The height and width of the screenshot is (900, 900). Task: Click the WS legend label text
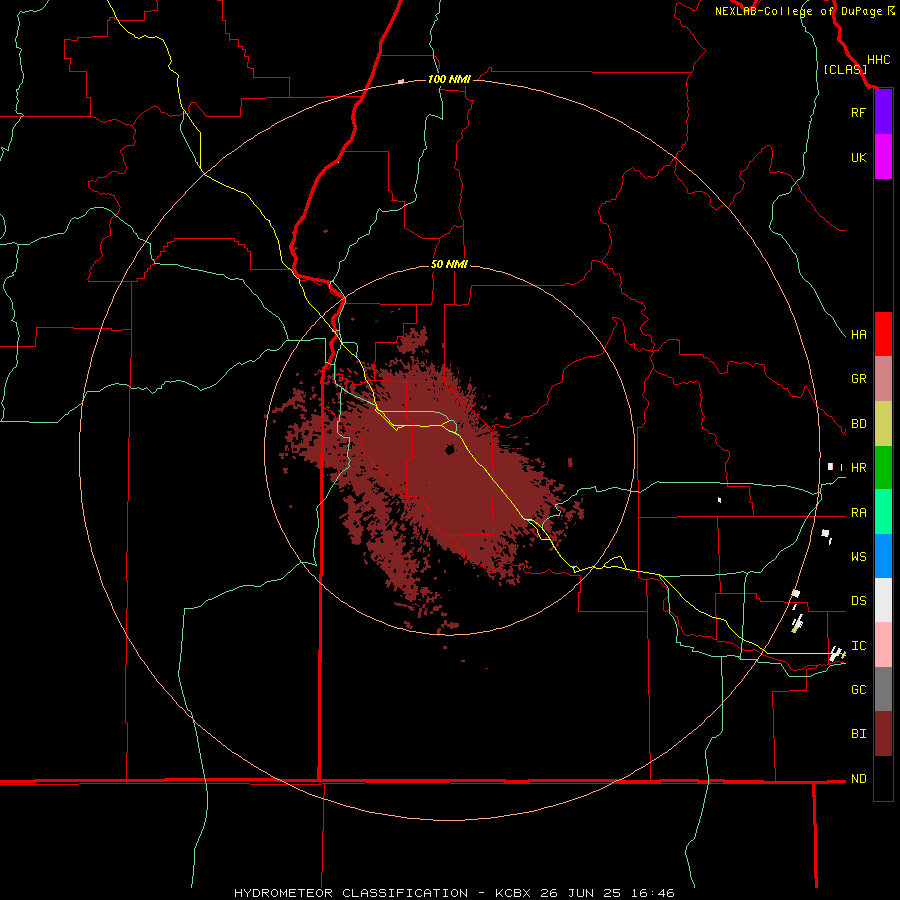(x=858, y=557)
